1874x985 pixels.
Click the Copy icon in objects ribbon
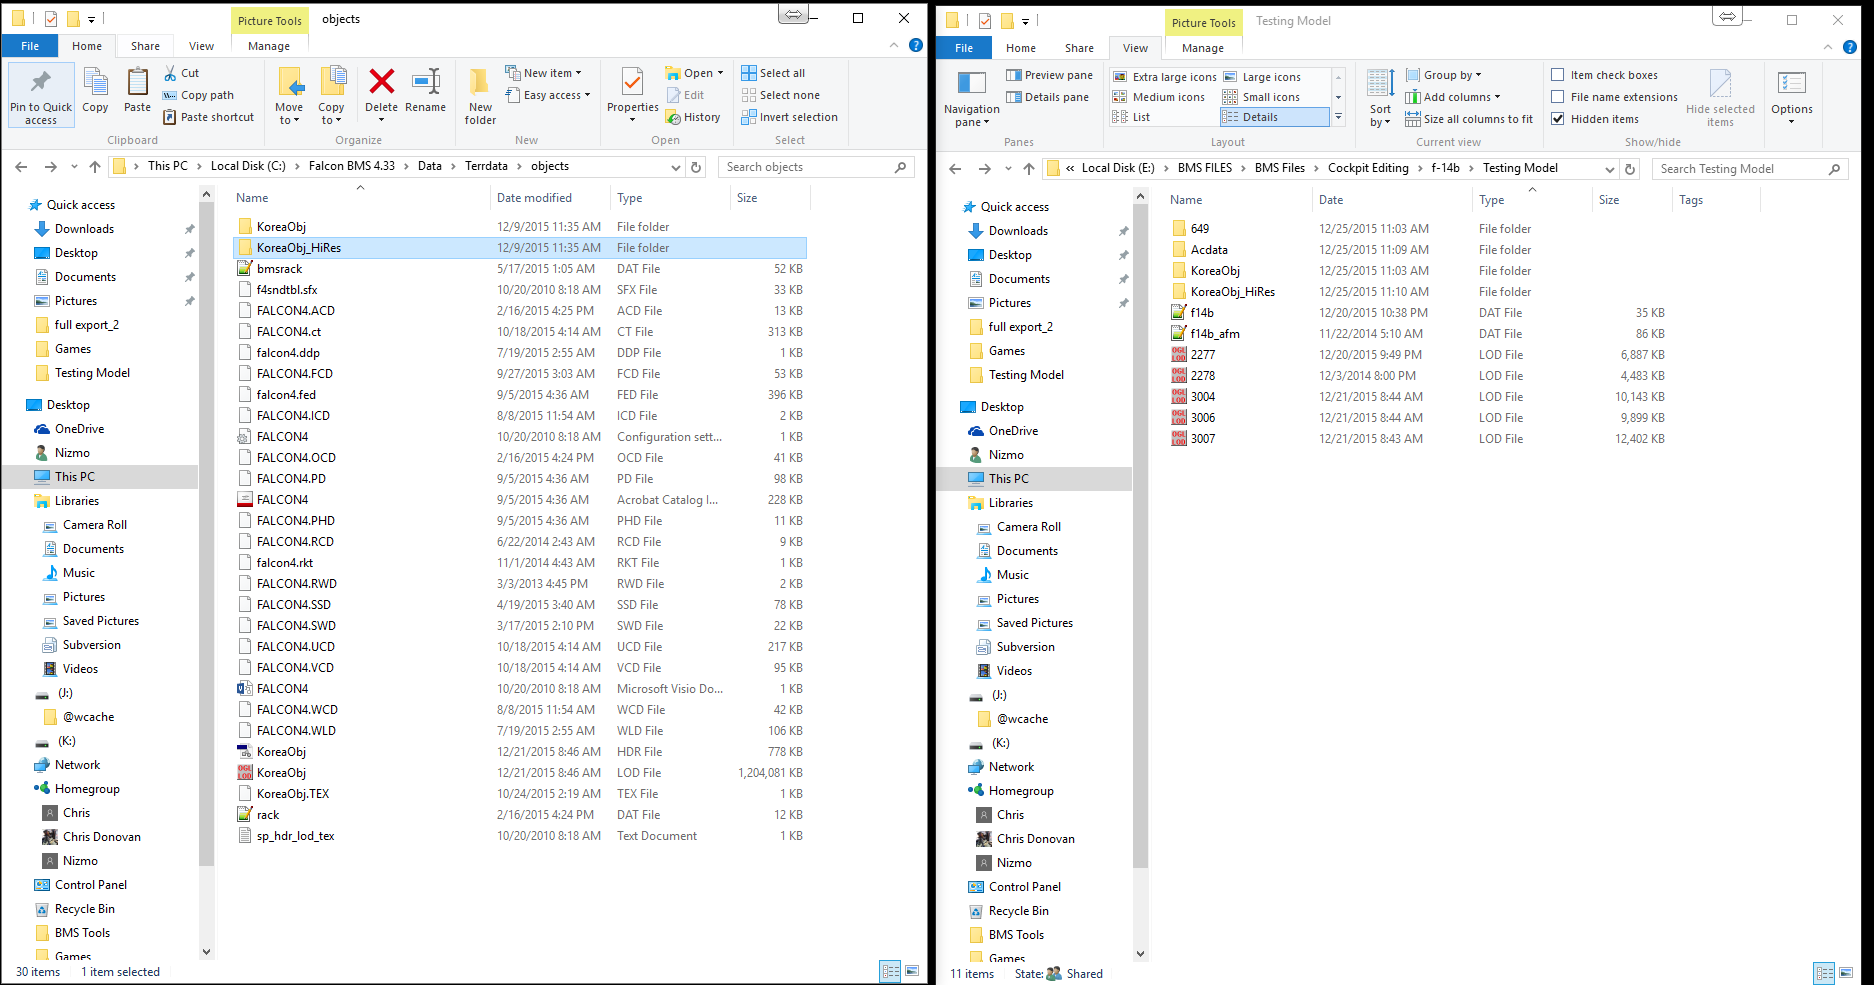click(x=95, y=83)
